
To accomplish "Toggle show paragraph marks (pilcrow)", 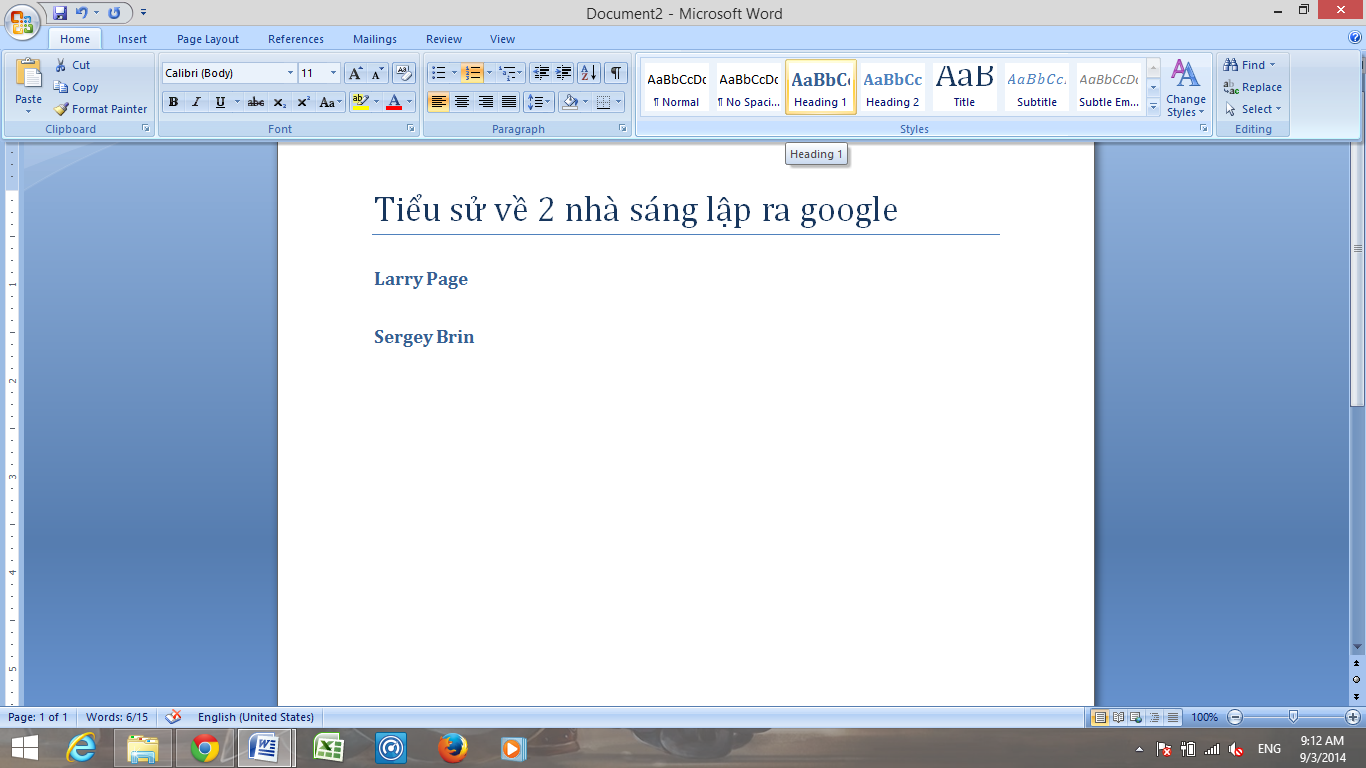I will click(616, 73).
